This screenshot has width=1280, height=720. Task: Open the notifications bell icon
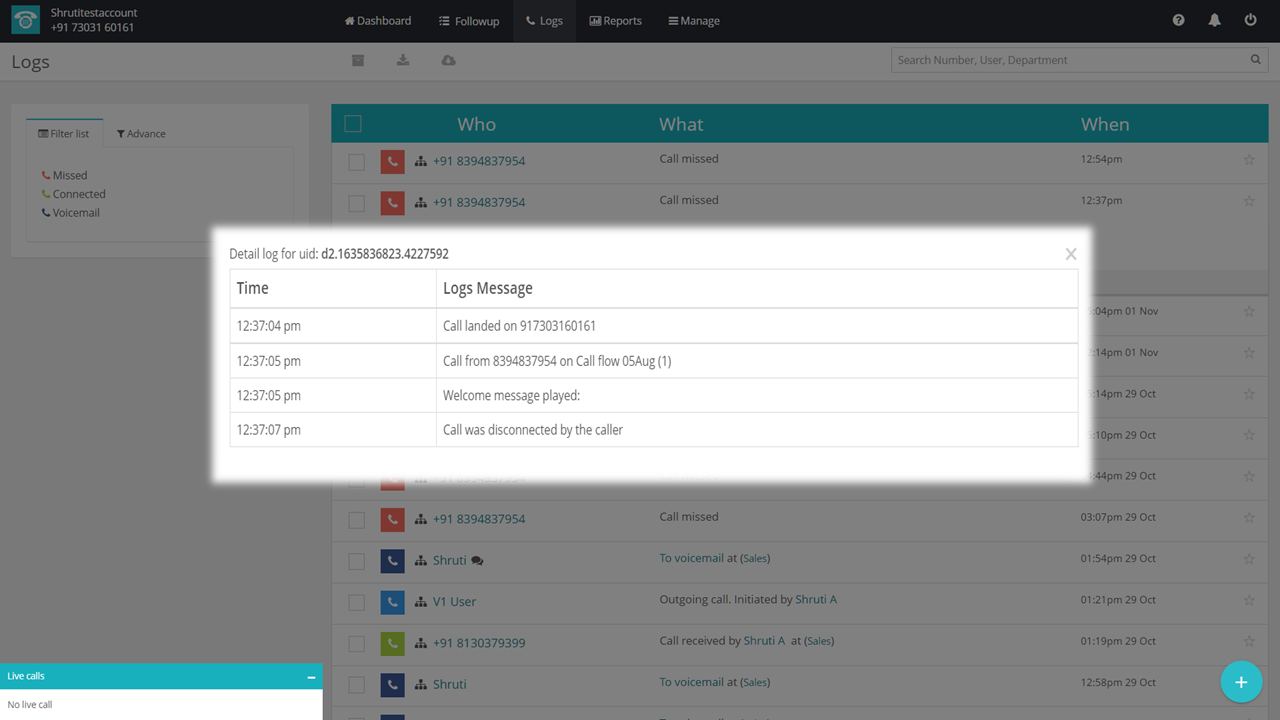(1214, 20)
